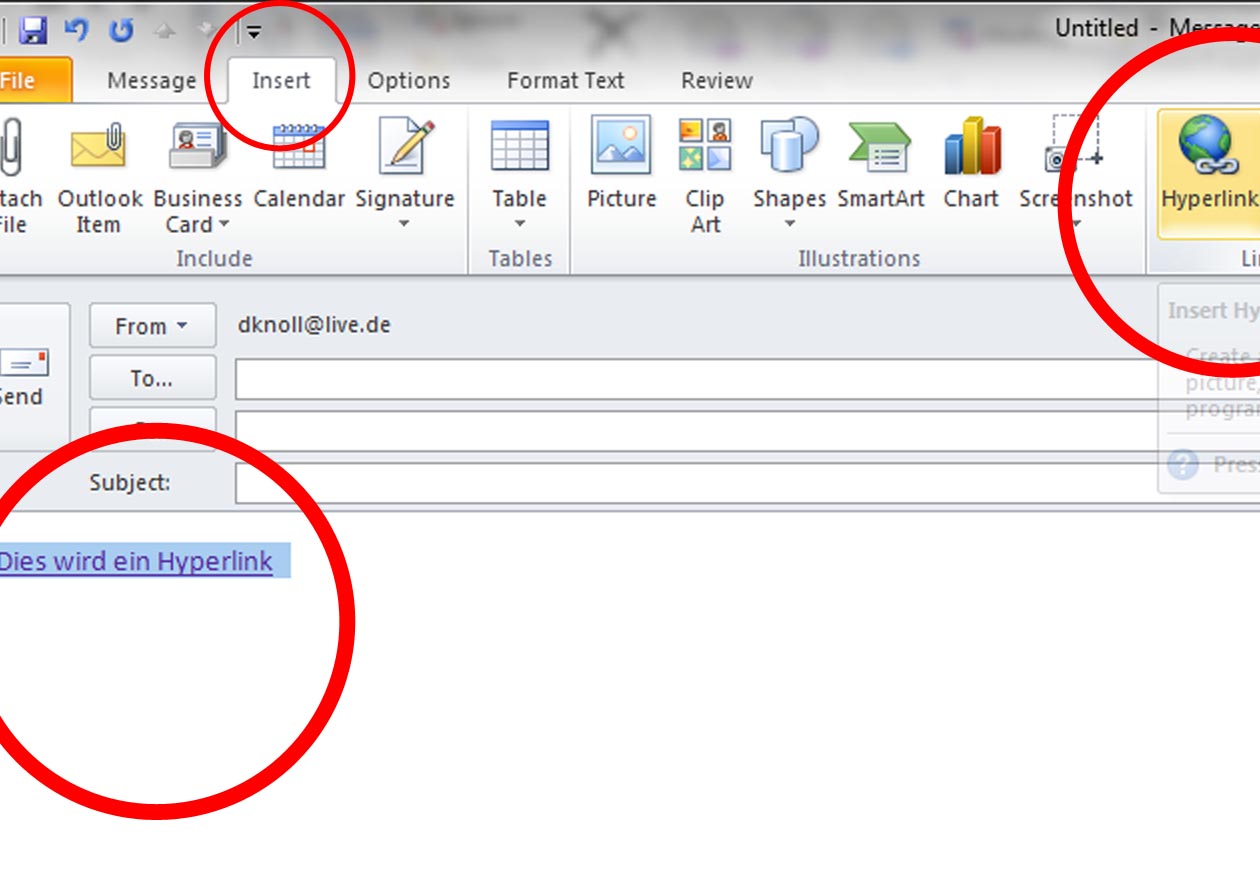
Task: Open the From account selector
Action: click(151, 325)
